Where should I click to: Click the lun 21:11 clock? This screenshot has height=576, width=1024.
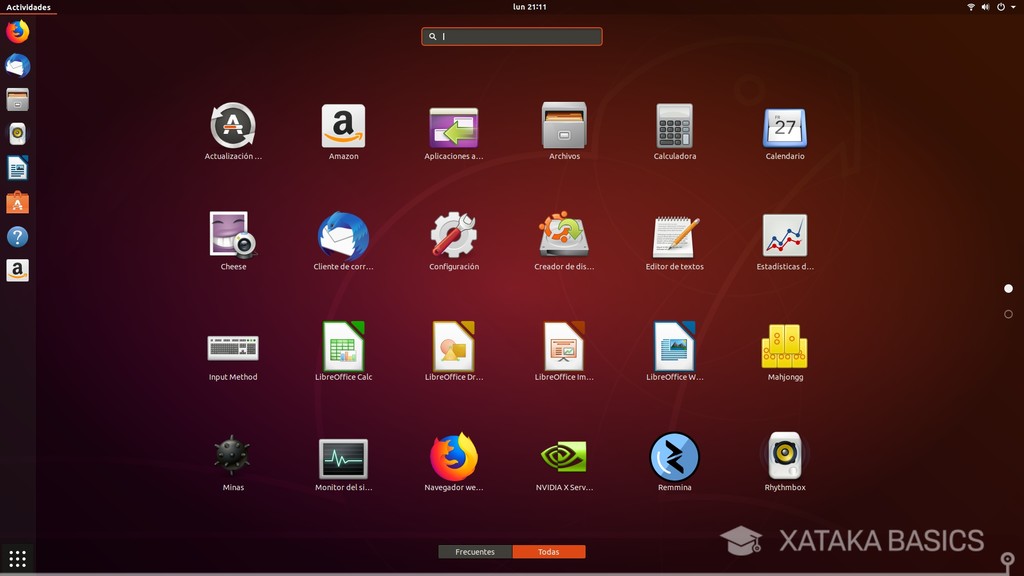pyautogui.click(x=527, y=6)
